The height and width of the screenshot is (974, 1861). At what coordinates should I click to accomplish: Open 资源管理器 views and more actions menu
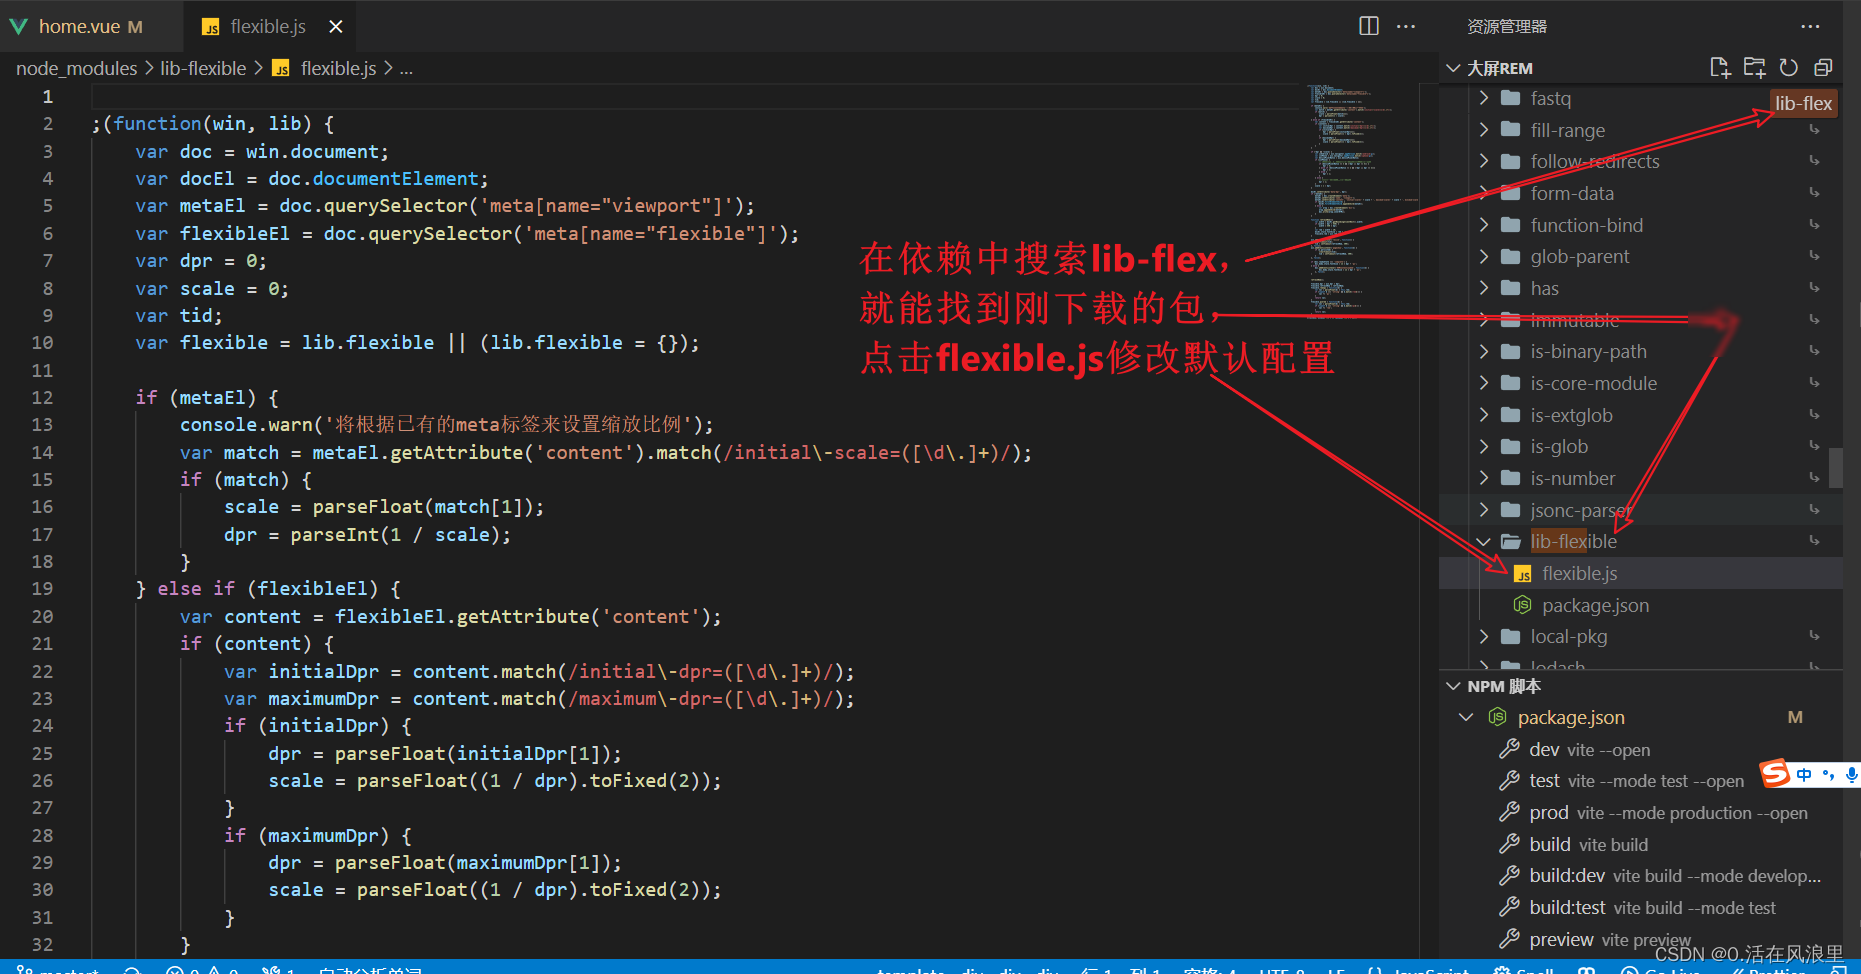[x=1810, y=26]
